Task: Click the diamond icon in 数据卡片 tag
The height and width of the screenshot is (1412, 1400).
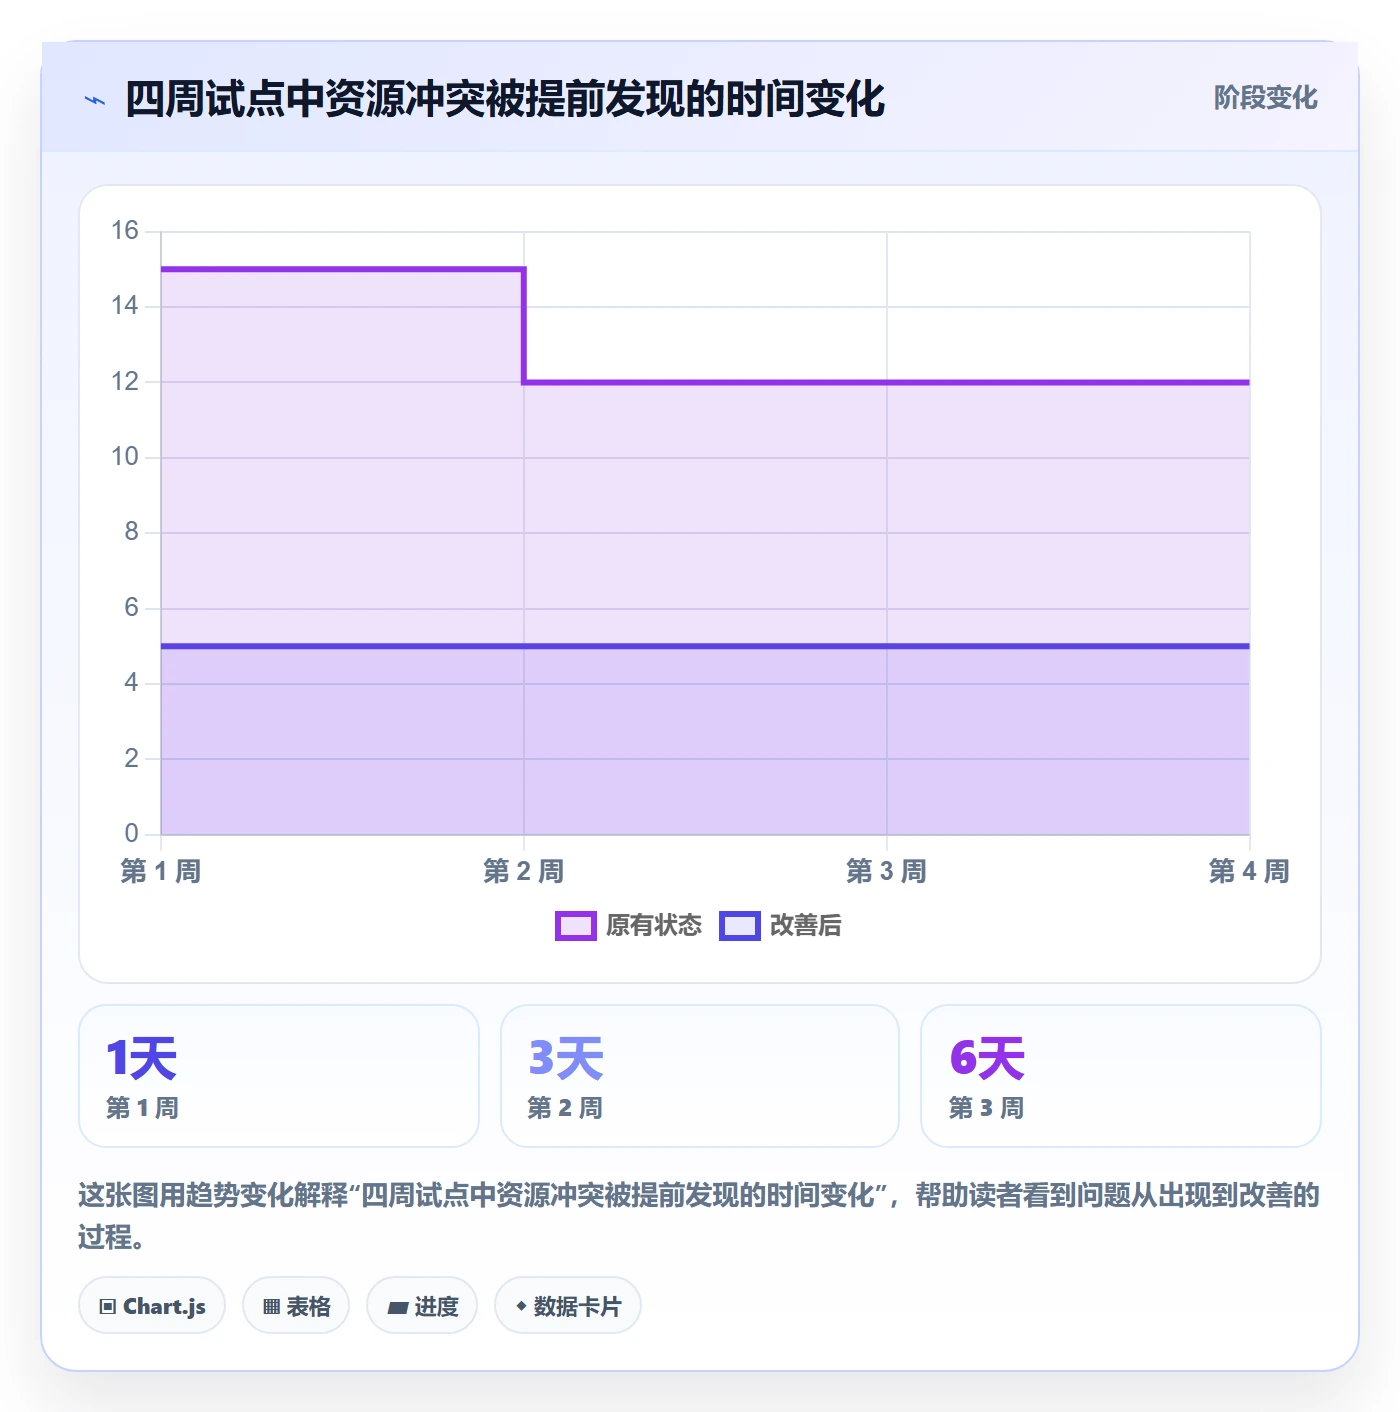Action: (x=521, y=1306)
